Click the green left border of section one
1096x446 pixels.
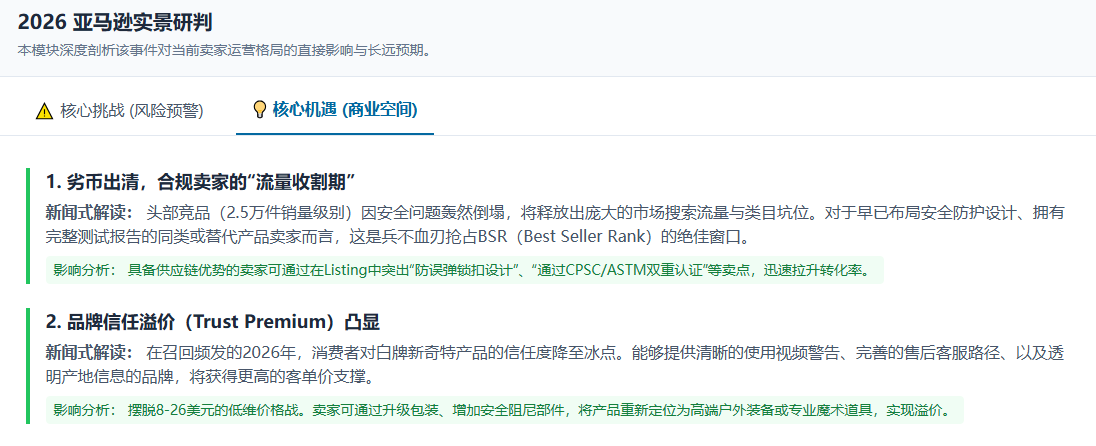tap(29, 227)
